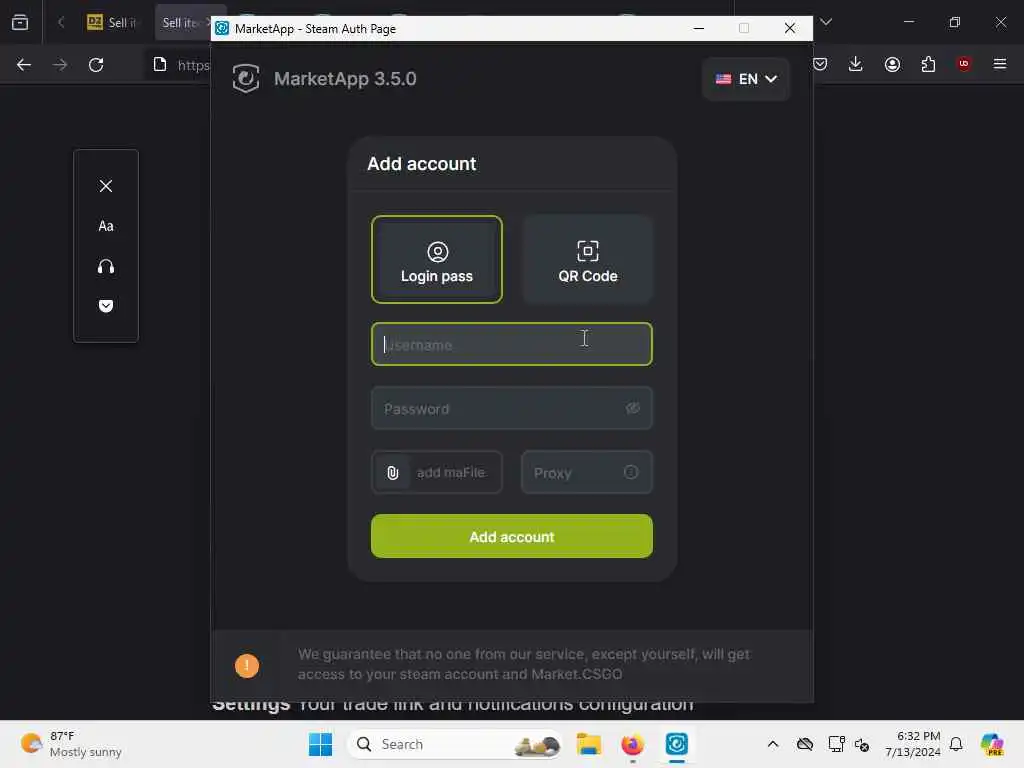
Task: Open Firefox hamburger menu
Action: click(x=1000, y=64)
